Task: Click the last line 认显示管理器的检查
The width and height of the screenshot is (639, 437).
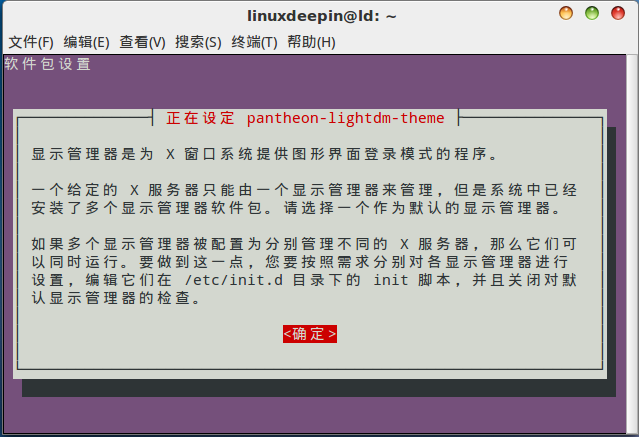Action: (116, 298)
